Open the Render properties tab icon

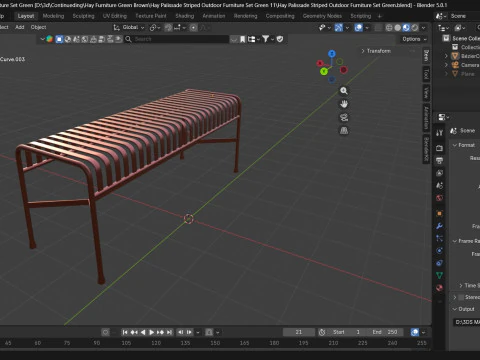(x=439, y=148)
